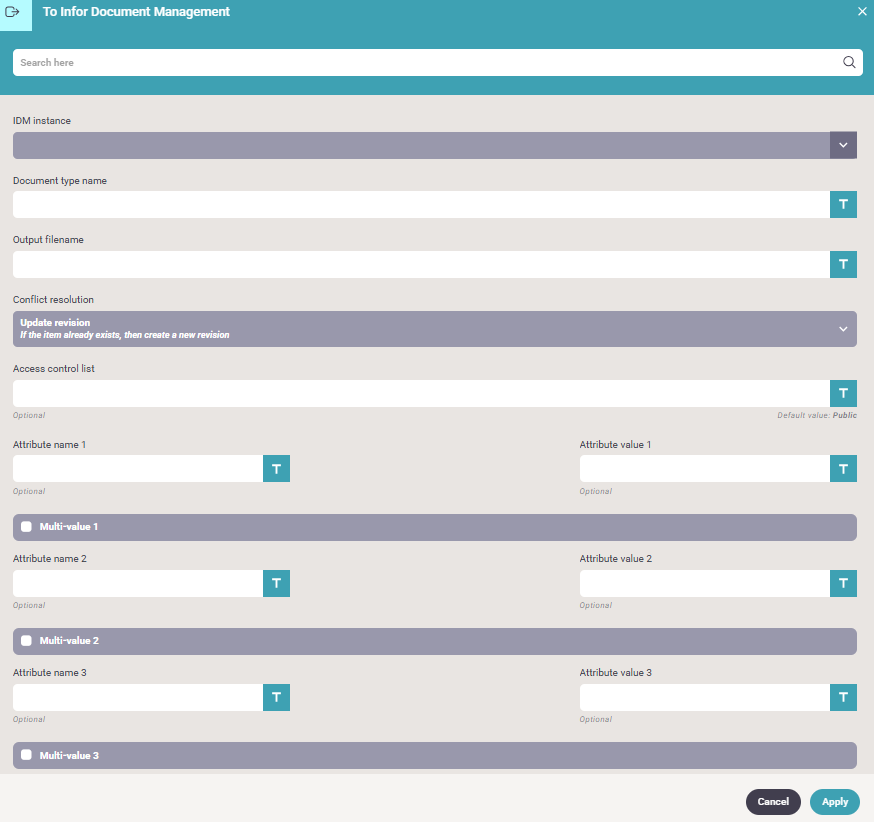Click the Attribute value 2 input
The width and height of the screenshot is (874, 822).
pos(705,583)
